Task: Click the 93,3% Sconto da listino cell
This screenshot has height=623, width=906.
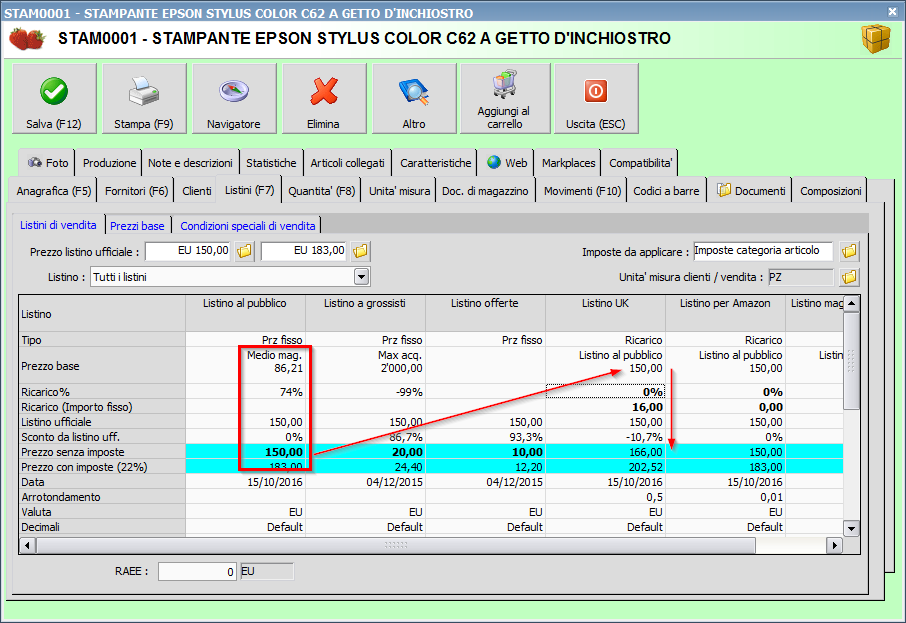Action: click(485, 437)
